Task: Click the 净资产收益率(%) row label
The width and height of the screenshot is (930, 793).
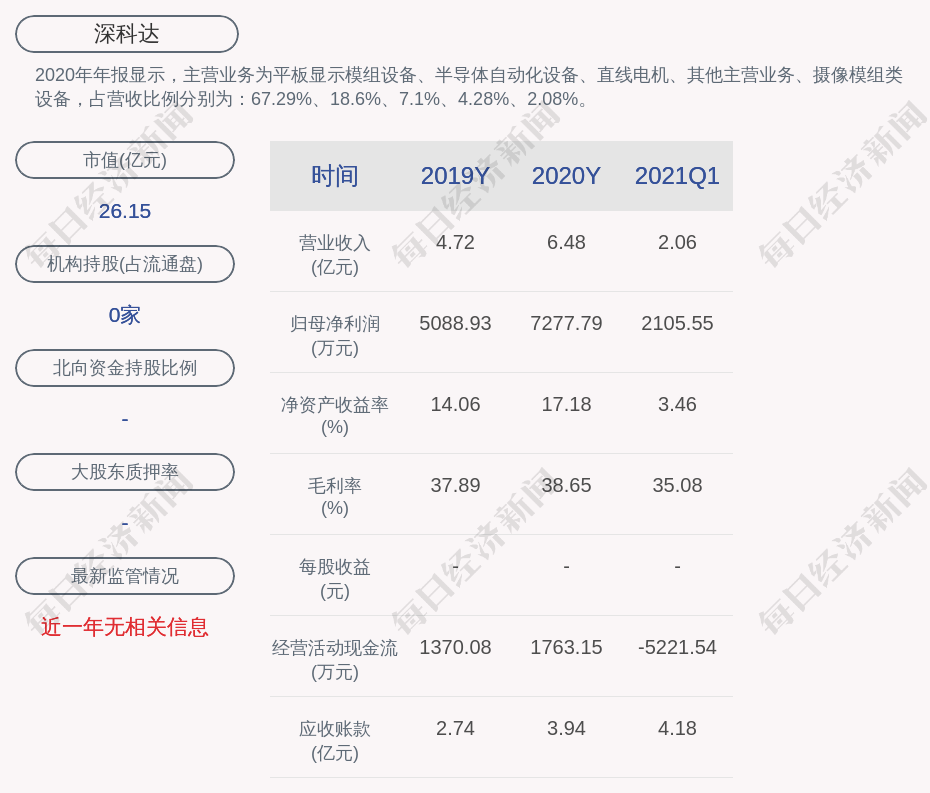Action: point(334,415)
